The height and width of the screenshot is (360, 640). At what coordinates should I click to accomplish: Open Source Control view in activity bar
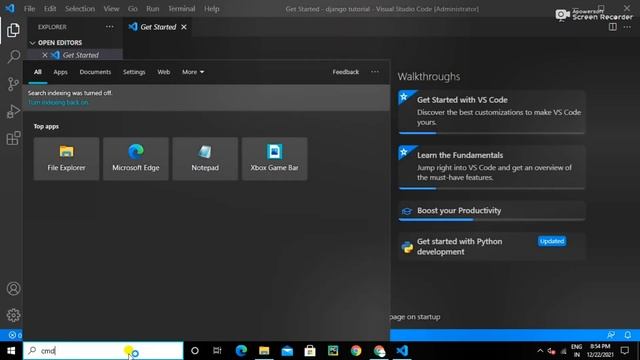click(x=13, y=84)
